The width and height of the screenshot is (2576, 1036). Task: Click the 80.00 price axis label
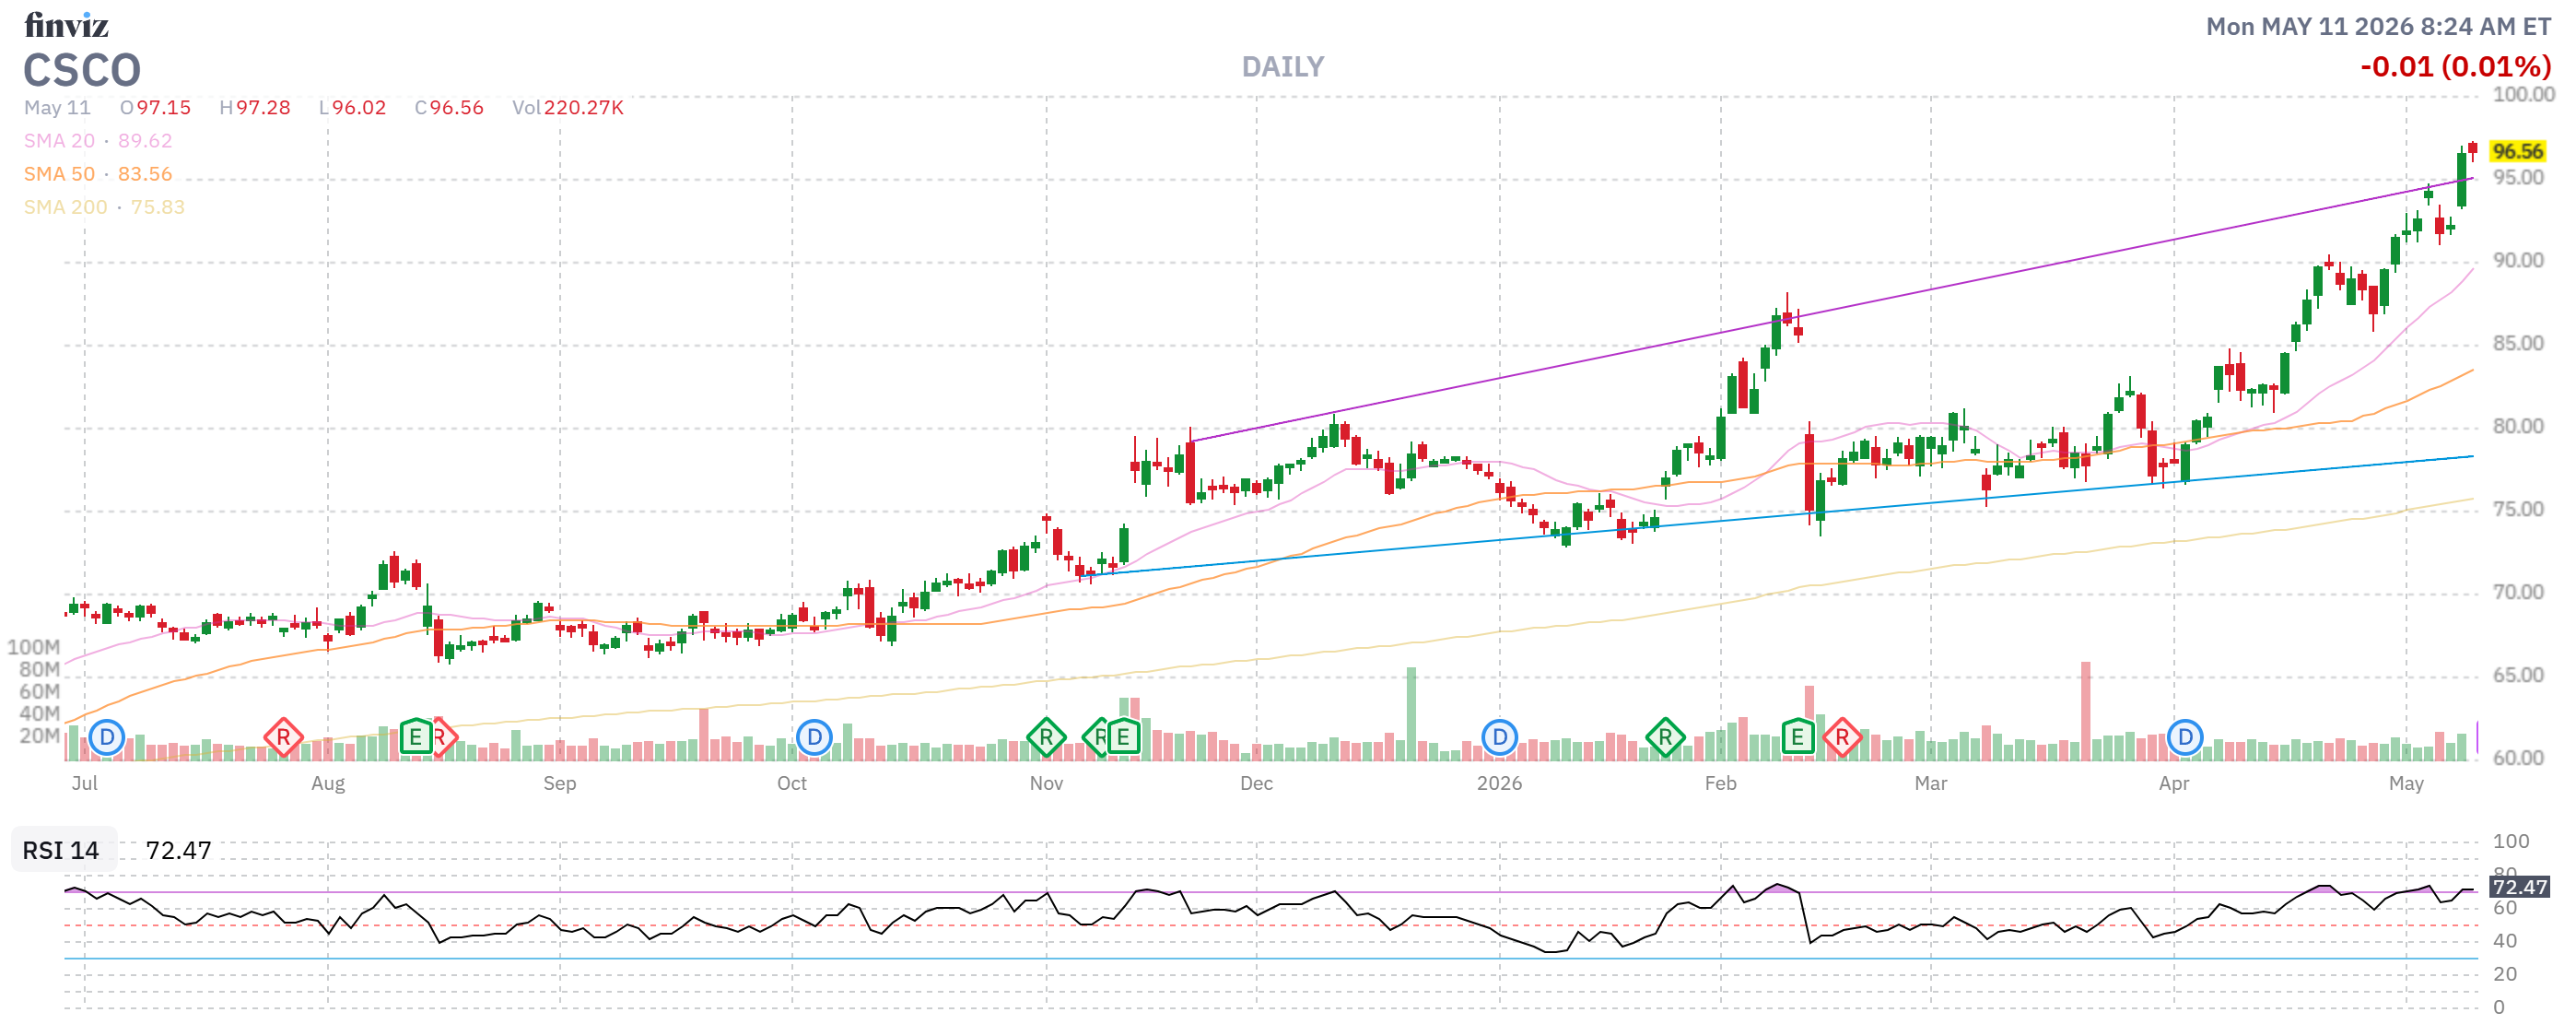(x=2518, y=427)
